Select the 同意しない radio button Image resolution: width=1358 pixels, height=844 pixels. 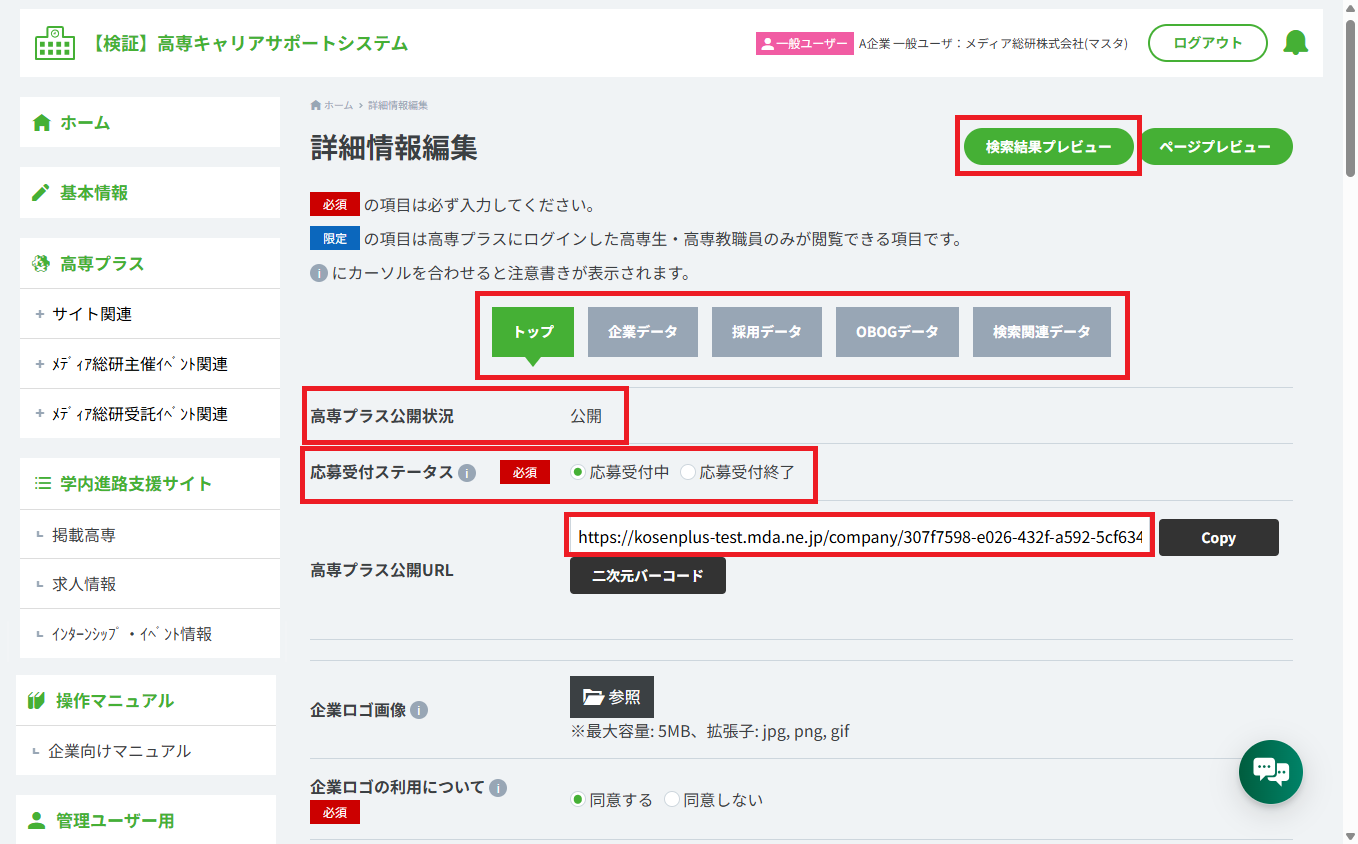point(671,799)
